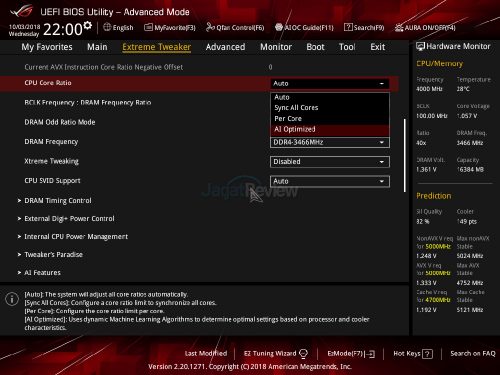Switch to Main tab
500x375 pixels.
point(97,47)
